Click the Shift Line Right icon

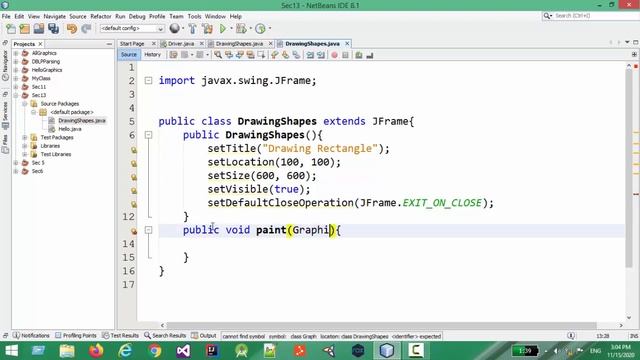pos(321,55)
